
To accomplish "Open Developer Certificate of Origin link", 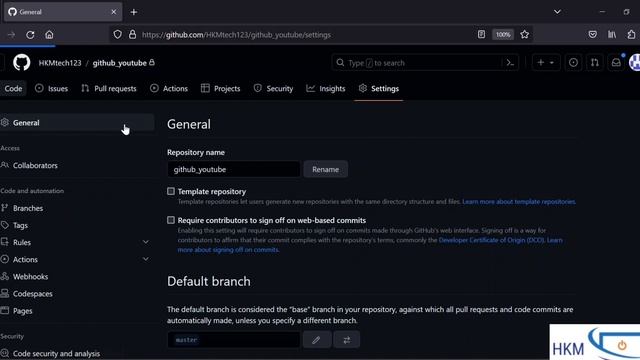I will click(491, 240).
